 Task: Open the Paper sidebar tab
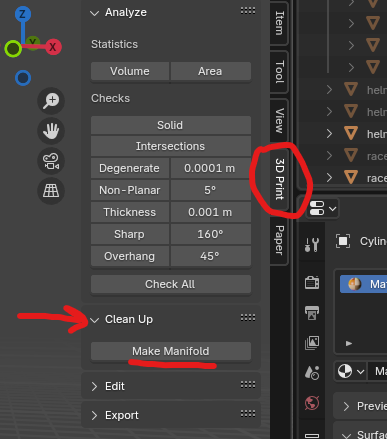(279, 240)
